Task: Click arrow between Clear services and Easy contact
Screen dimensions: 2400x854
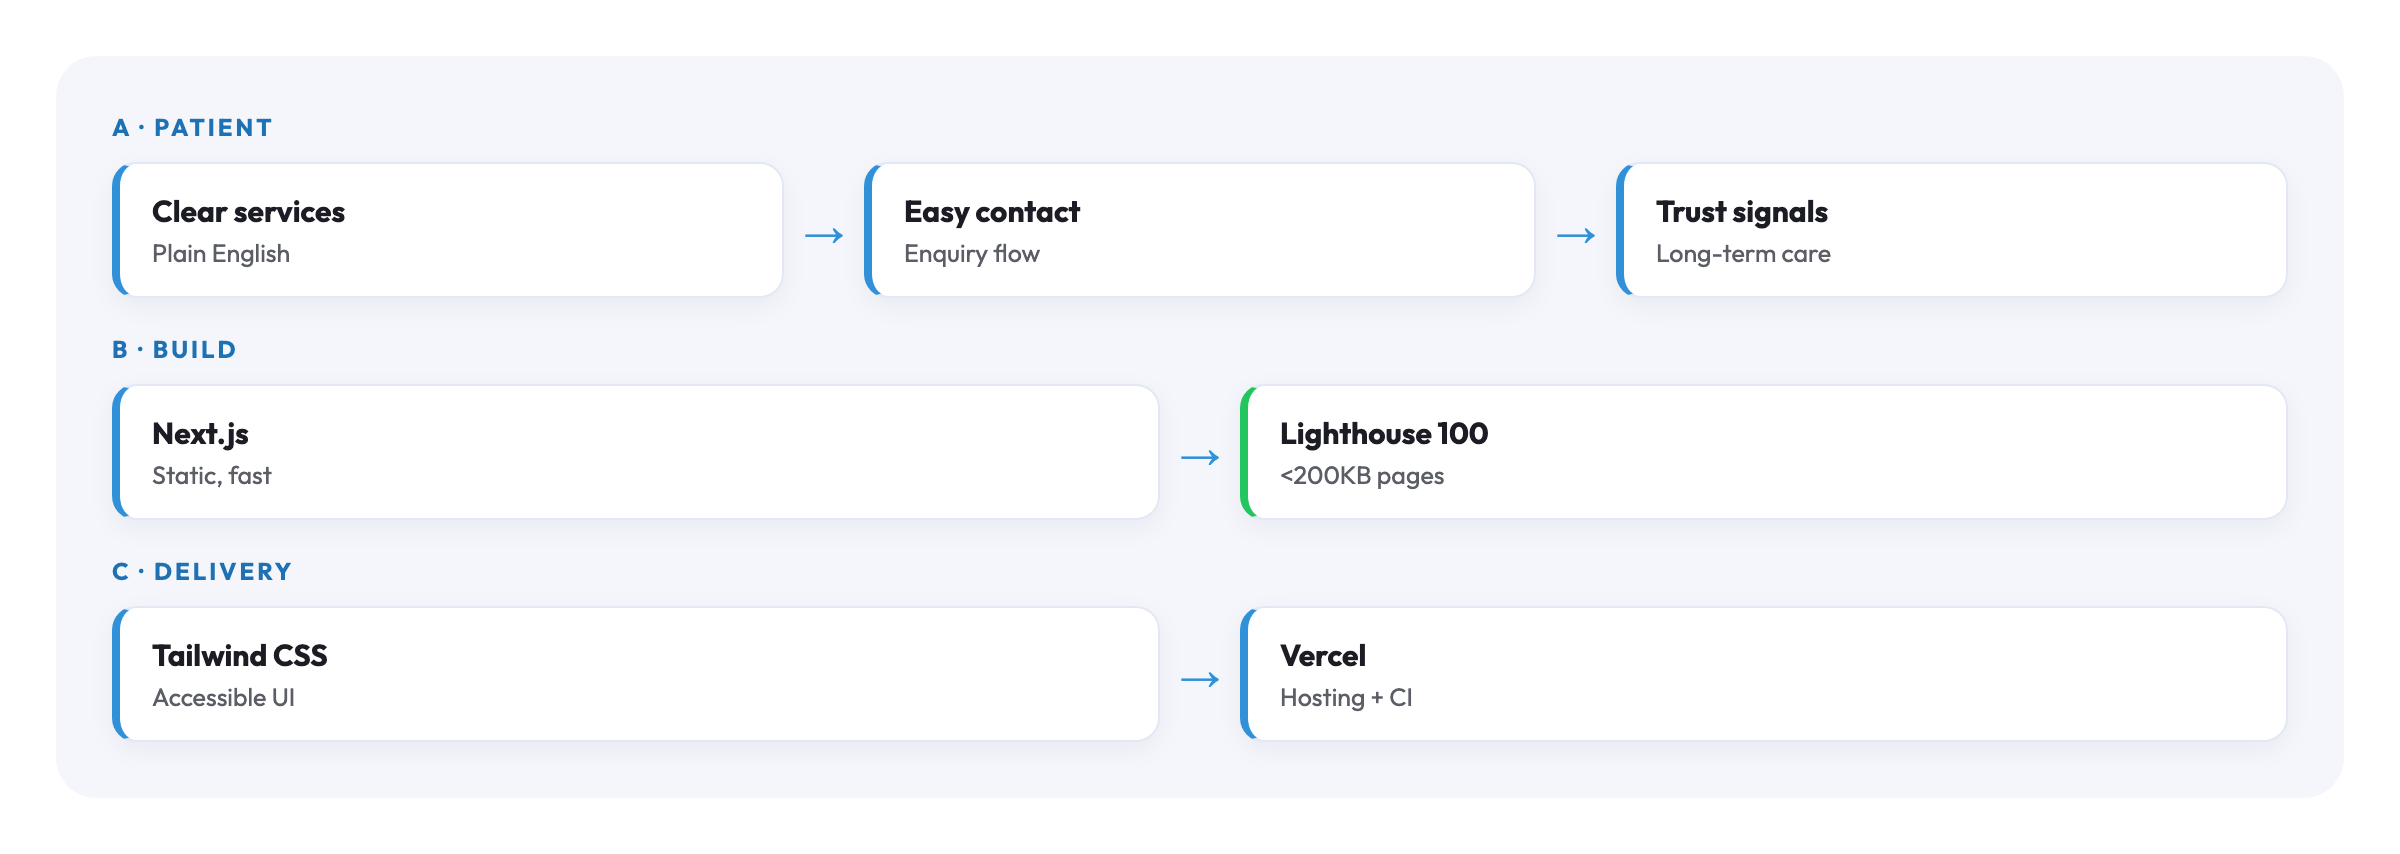Action: (824, 236)
